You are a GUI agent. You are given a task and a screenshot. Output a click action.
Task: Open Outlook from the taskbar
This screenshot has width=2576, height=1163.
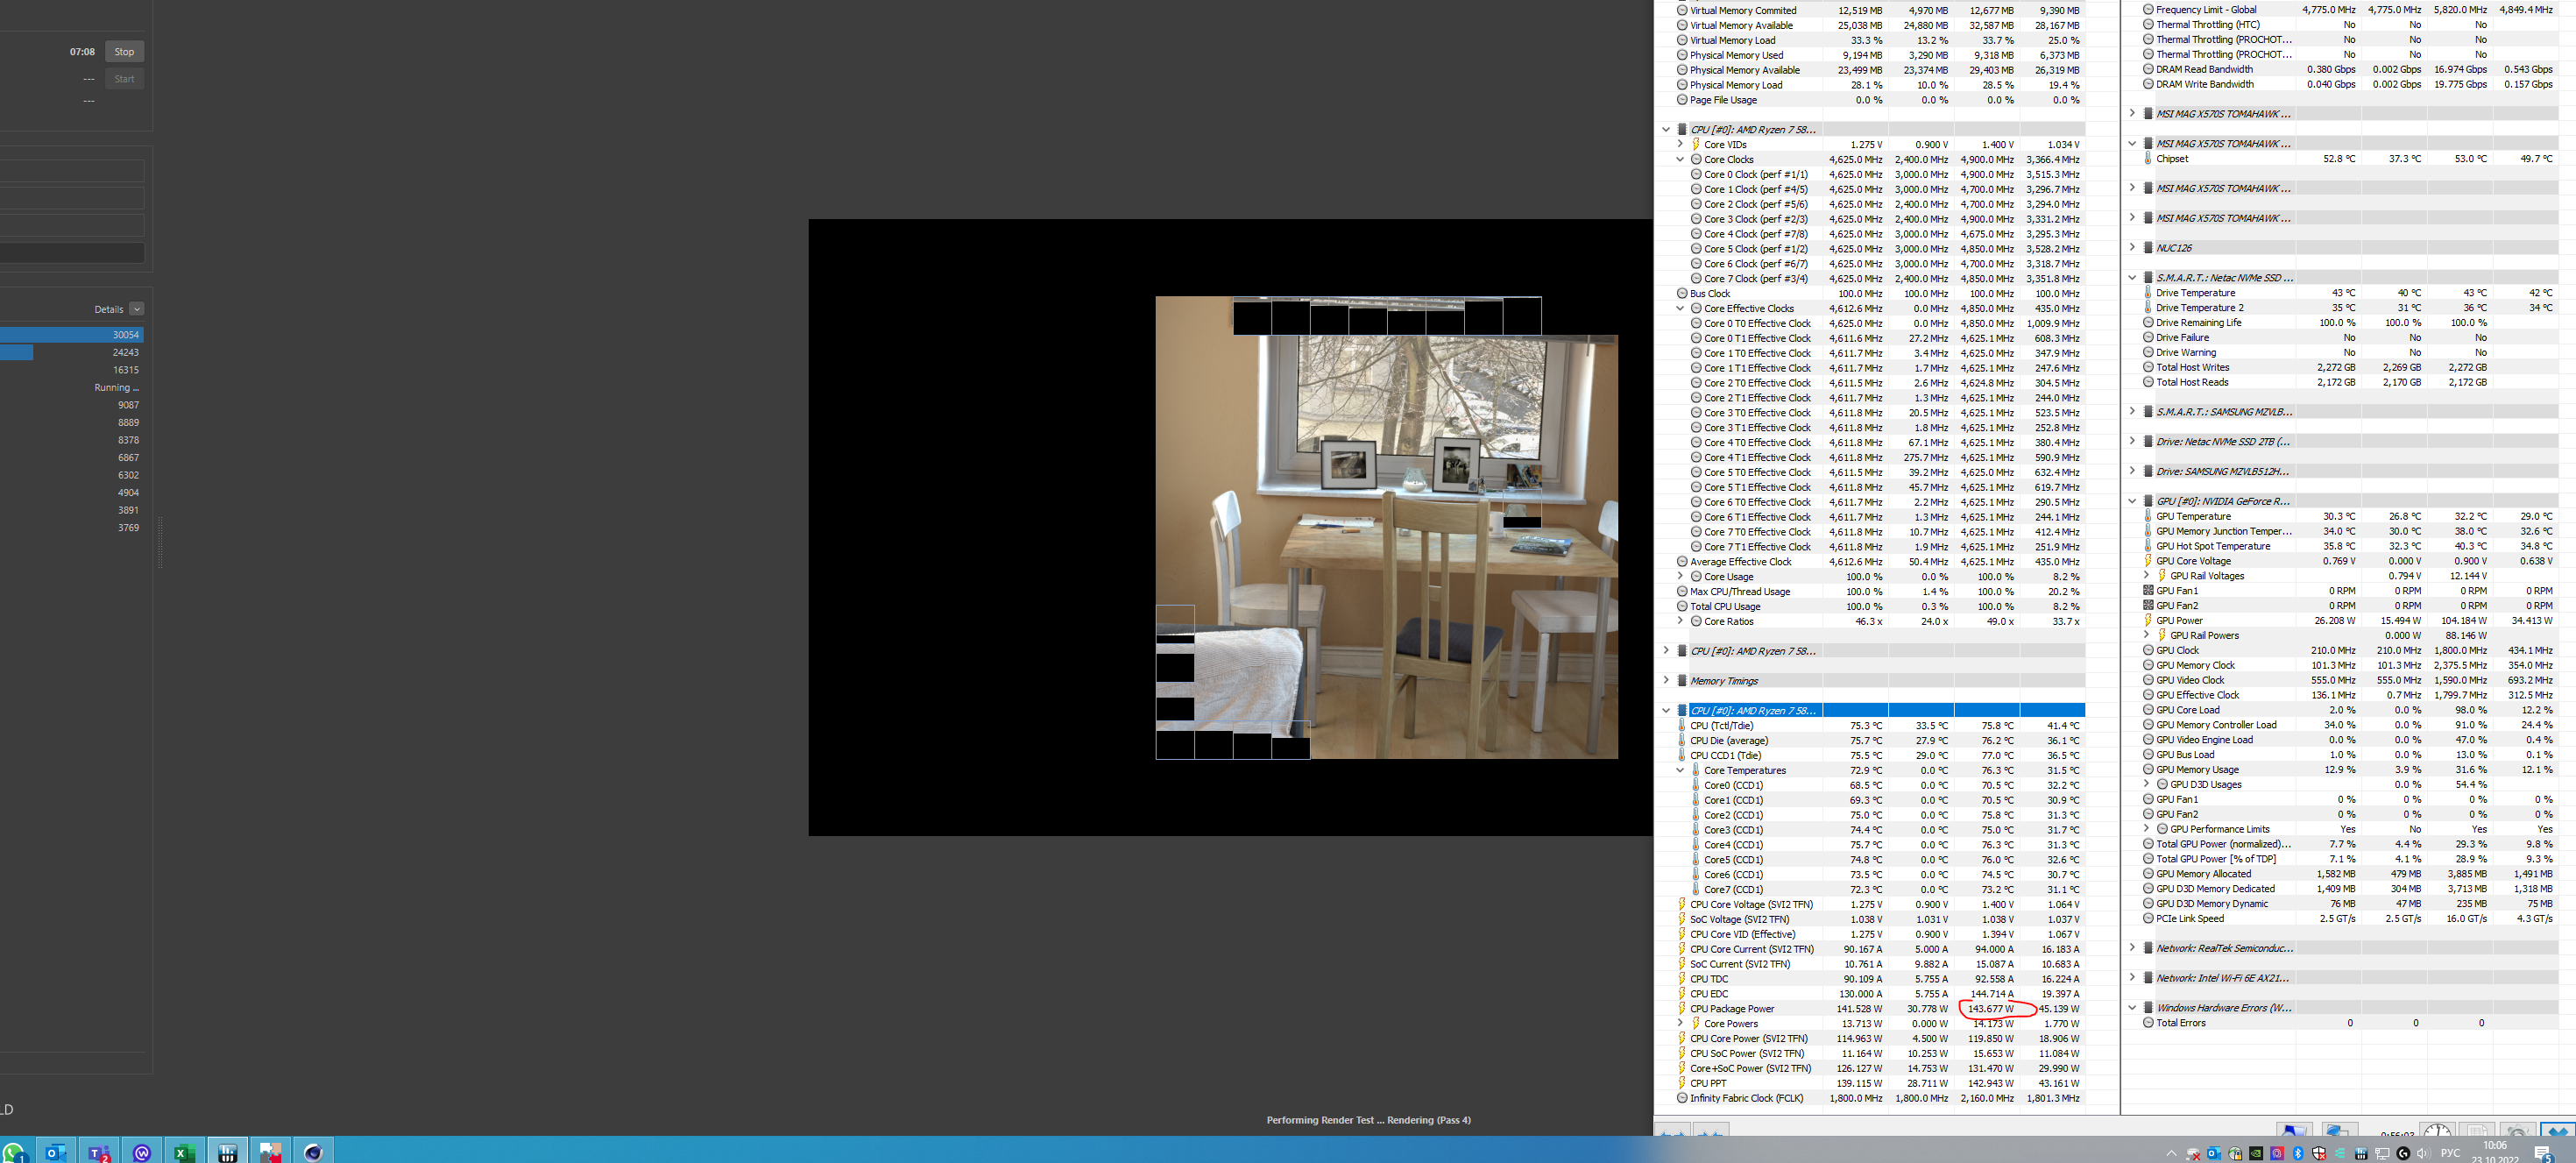coord(56,1153)
